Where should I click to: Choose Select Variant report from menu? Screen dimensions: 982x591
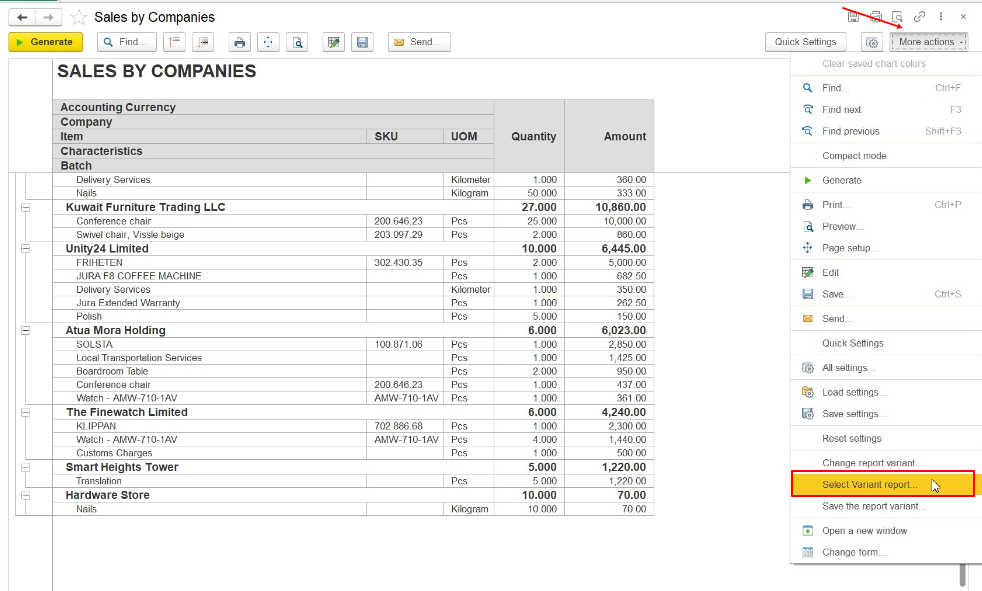[x=869, y=485]
